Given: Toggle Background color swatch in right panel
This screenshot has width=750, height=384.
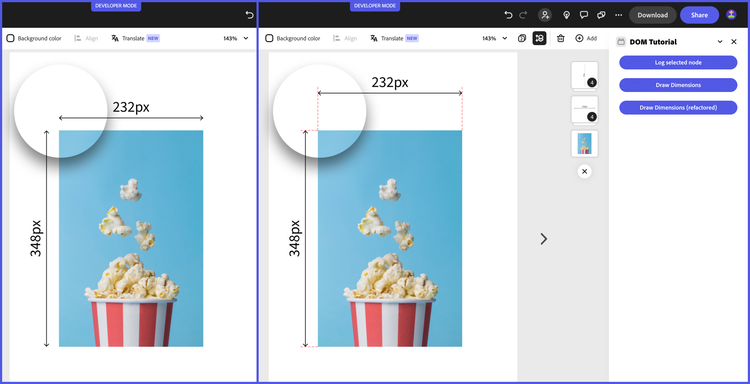Looking at the screenshot, I should pos(269,38).
